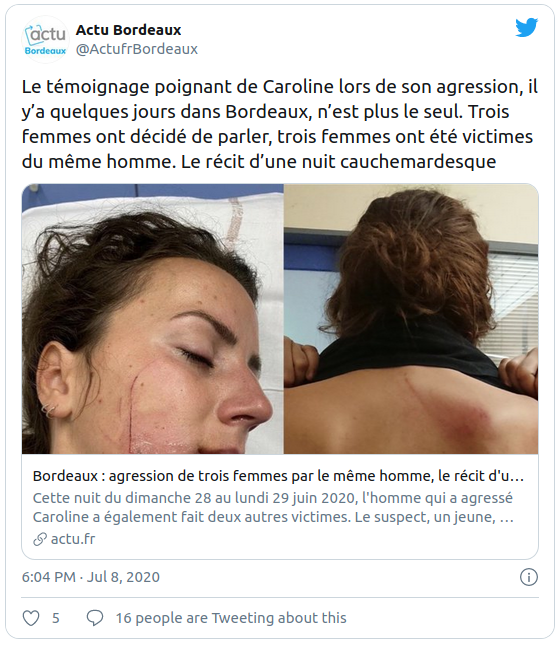
Task: Click the like count number 5
Action: point(56,618)
